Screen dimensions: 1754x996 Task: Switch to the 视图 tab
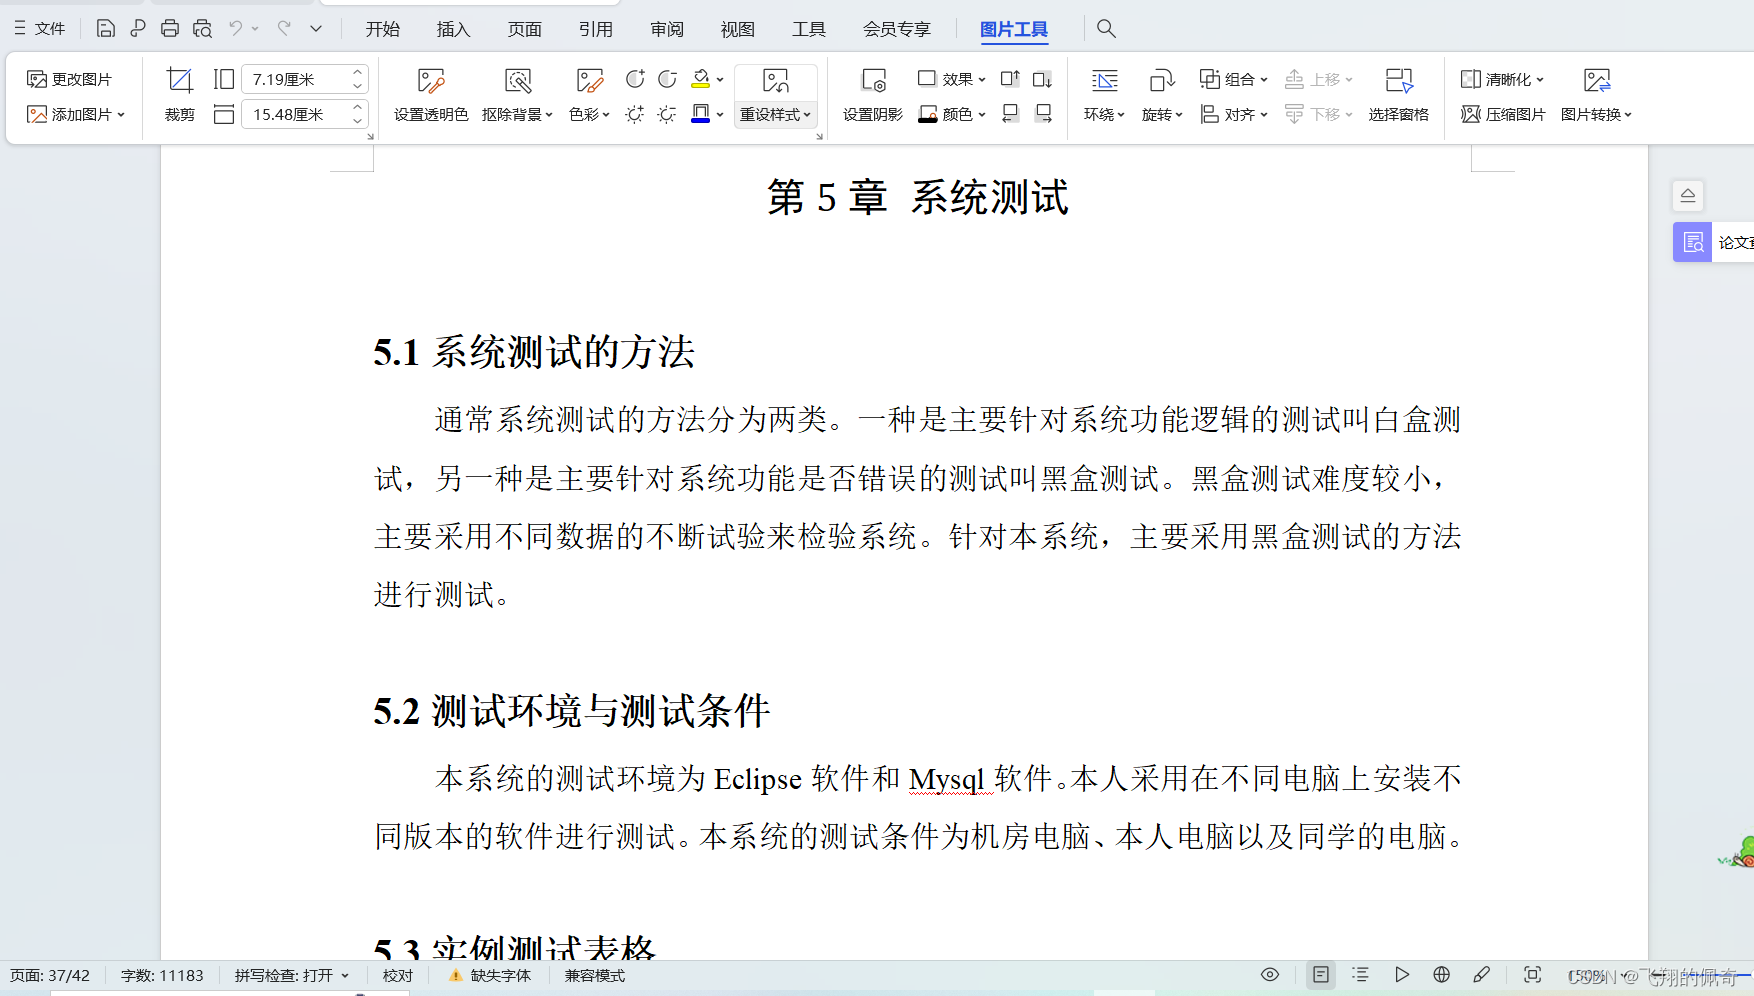point(738,29)
